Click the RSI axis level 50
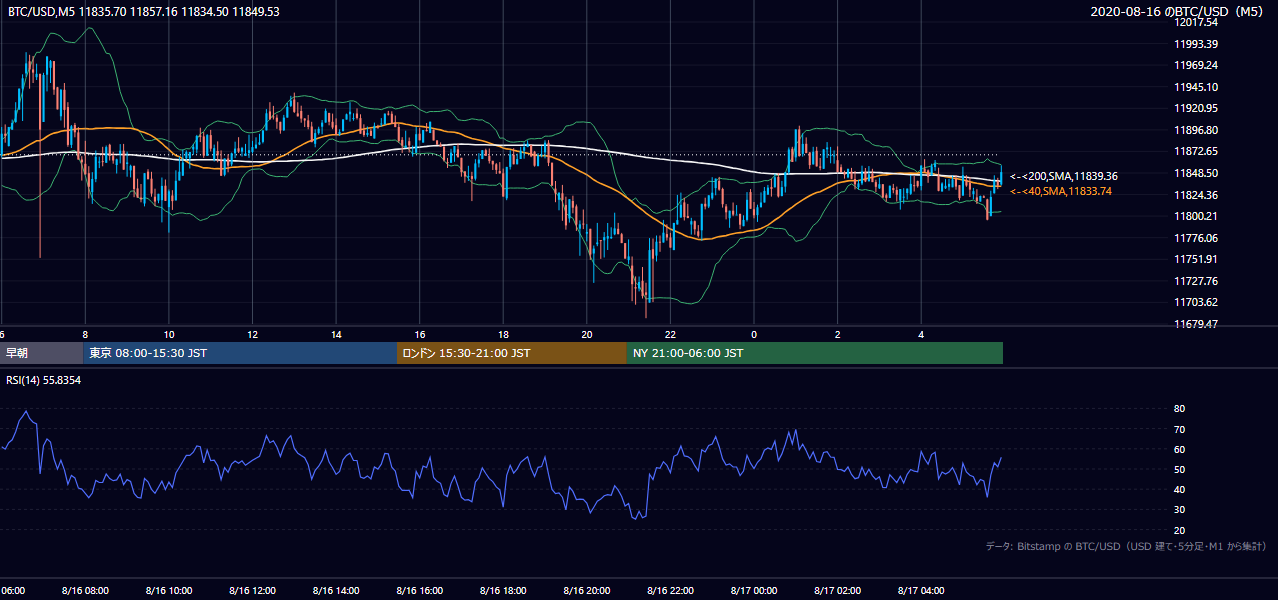Viewport: 1278px width, 600px height. pos(1179,469)
